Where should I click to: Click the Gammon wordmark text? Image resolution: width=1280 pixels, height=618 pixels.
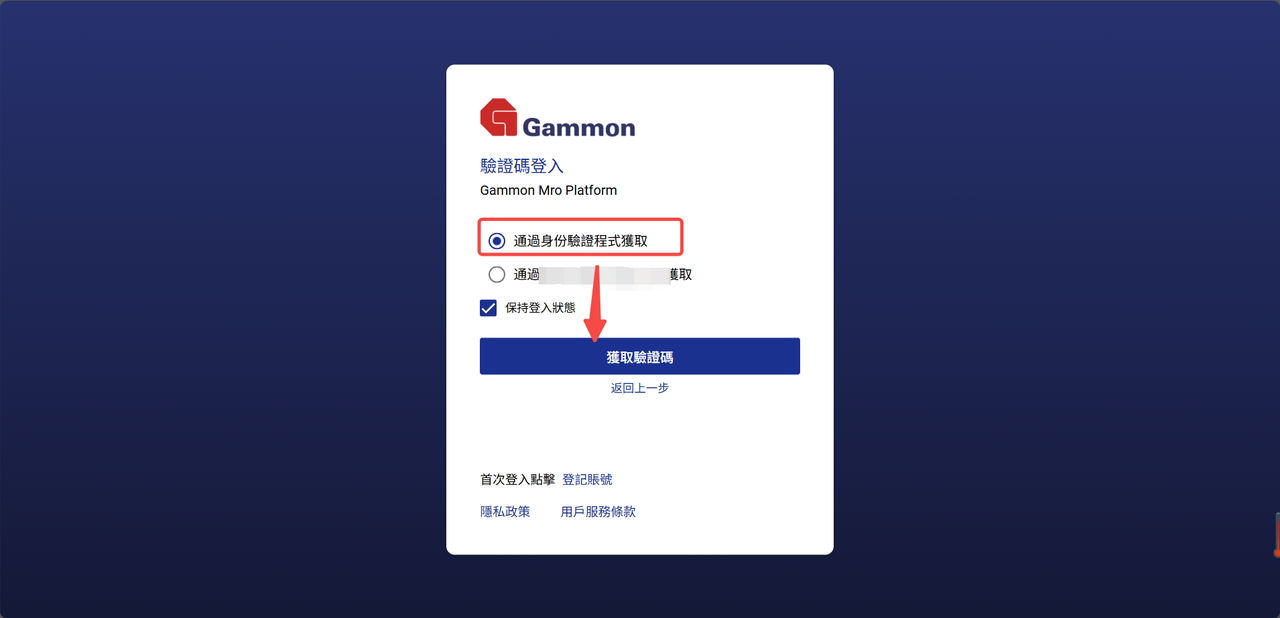(x=579, y=127)
